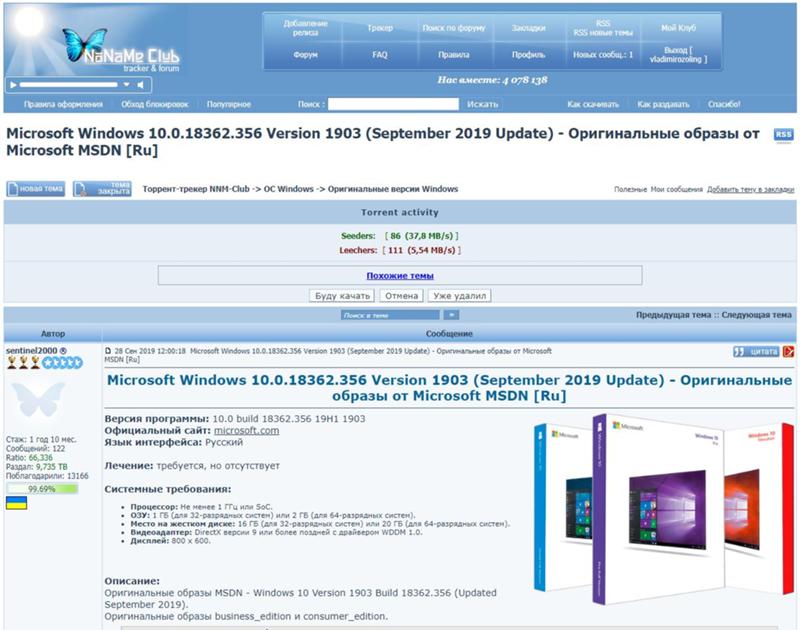Image resolution: width=800 pixels, height=630 pixels.
Task: Click the Поблагодарили: 13166 text
Action: pos(47,476)
